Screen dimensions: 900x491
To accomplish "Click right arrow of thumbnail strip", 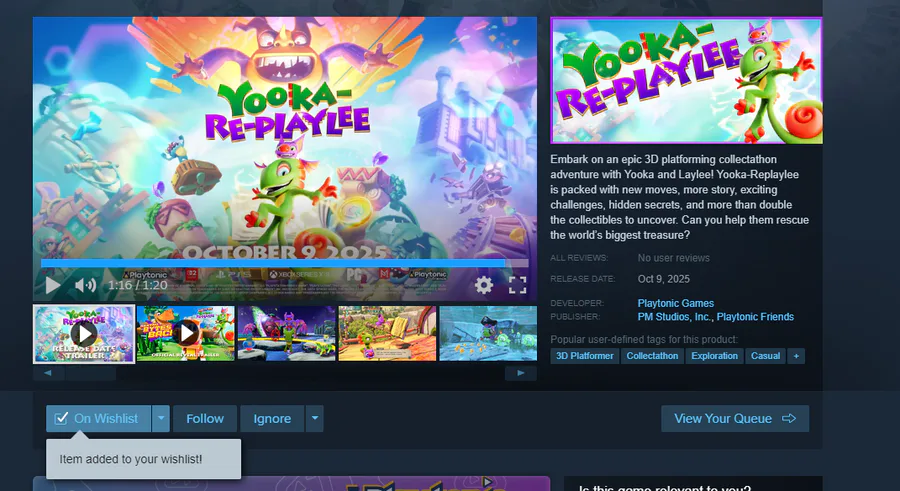I will point(521,373).
